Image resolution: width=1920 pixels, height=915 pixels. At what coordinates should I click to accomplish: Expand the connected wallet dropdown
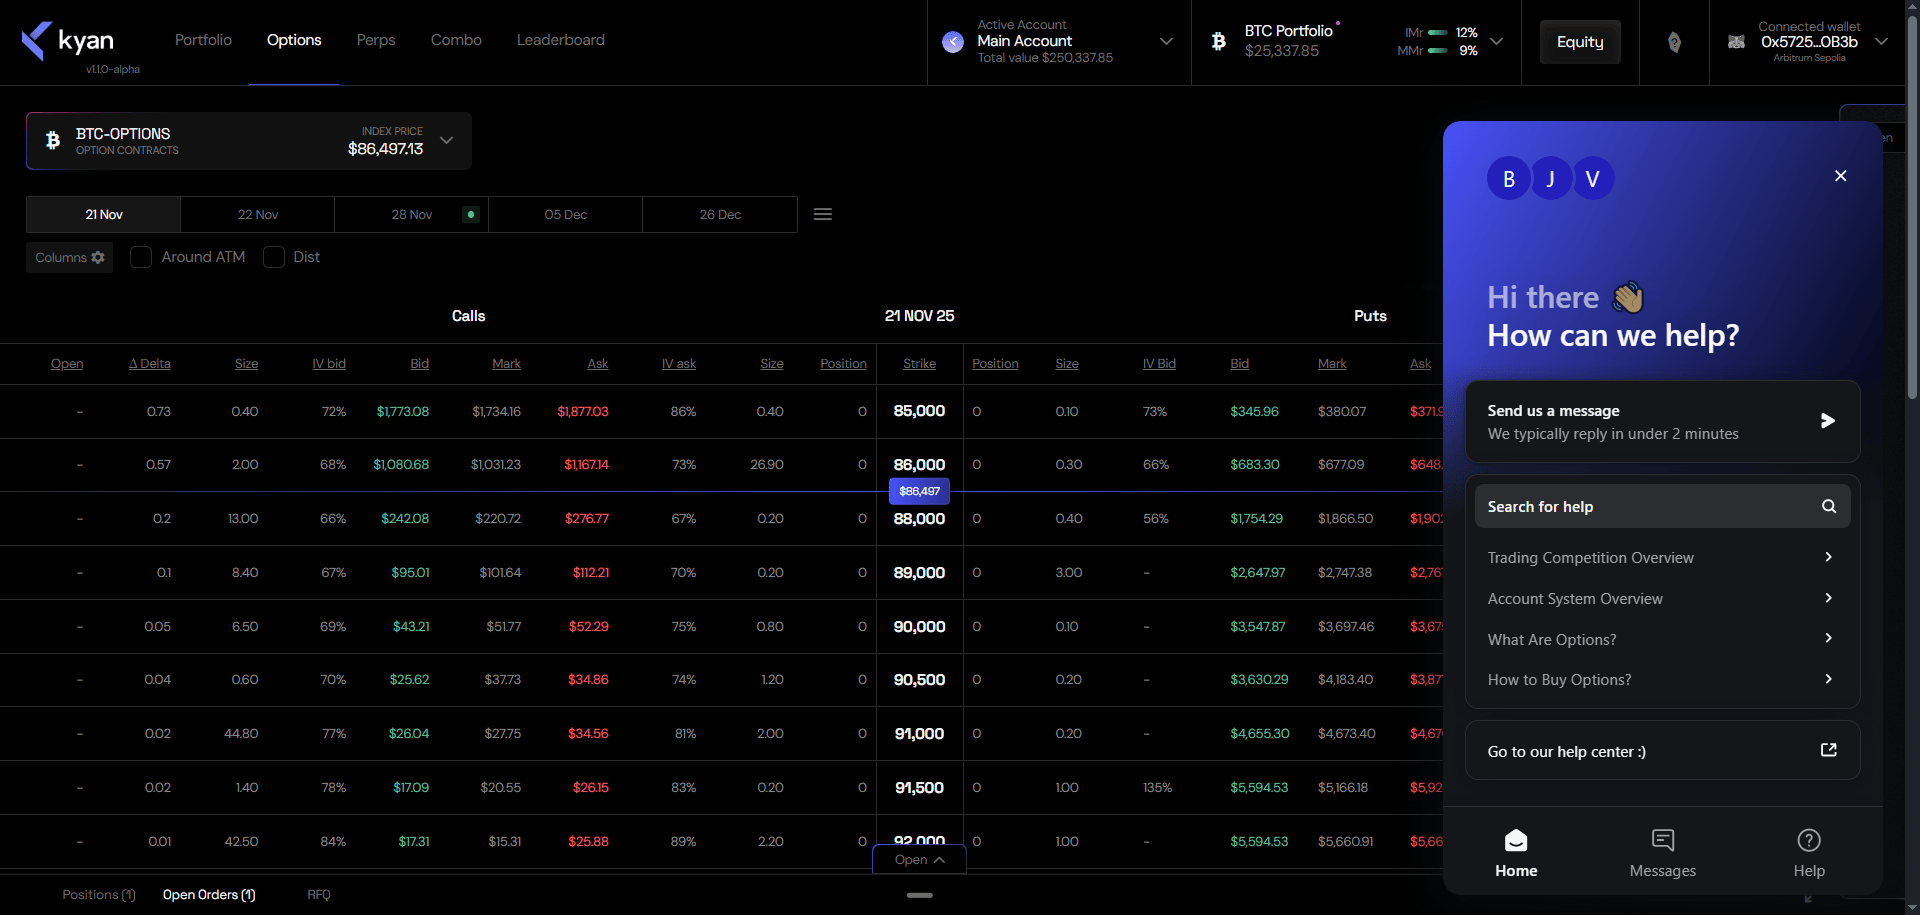(1881, 41)
